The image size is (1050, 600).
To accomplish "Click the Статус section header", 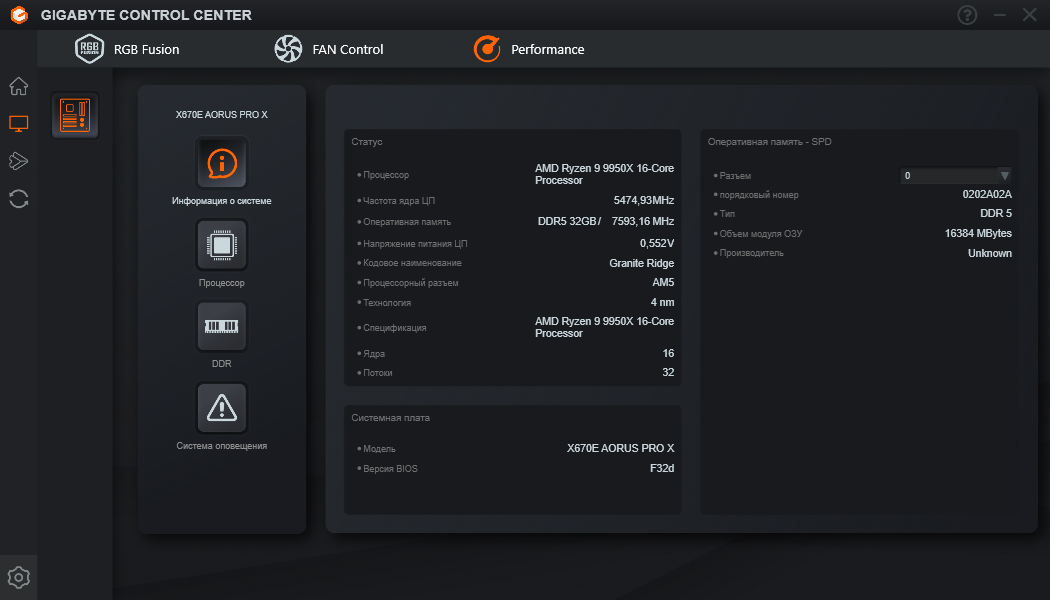I will coord(367,142).
